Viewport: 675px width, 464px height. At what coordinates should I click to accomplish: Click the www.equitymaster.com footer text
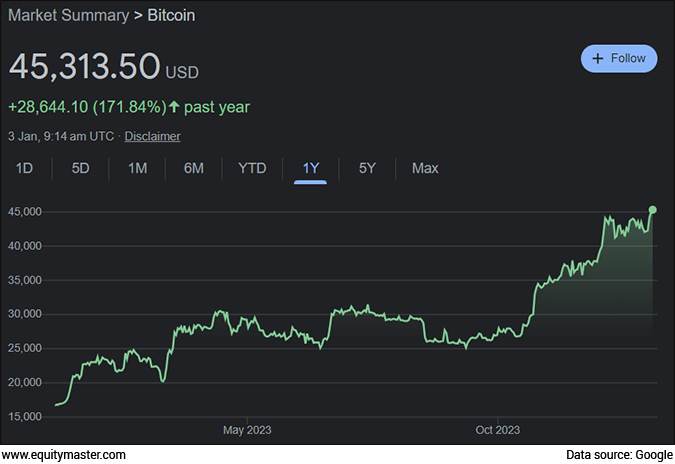64,455
